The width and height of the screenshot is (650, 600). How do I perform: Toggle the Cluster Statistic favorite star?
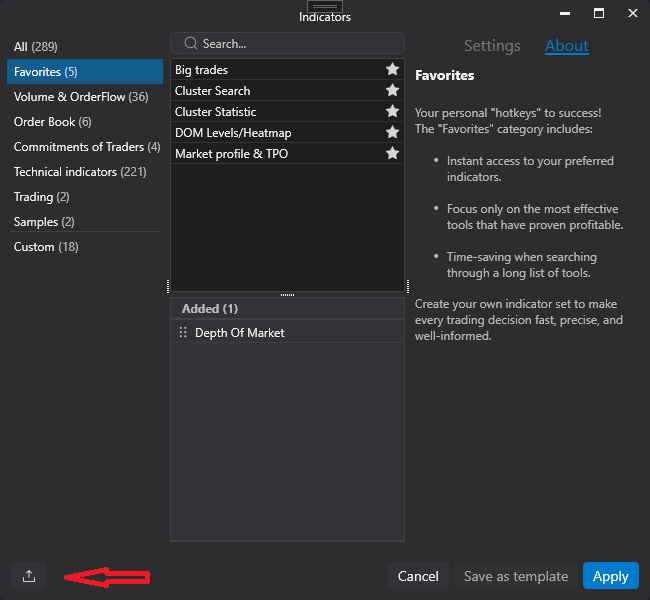pos(392,111)
